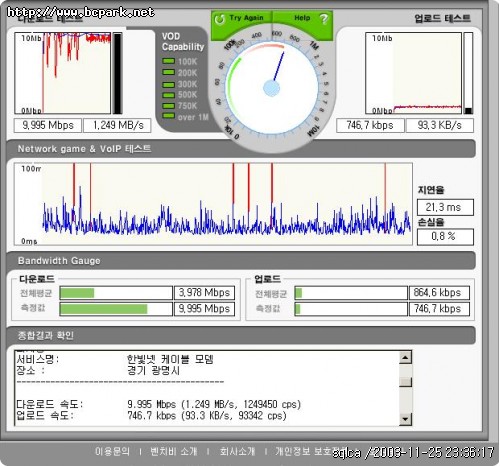Click the refresh icon beside Try Again
This screenshot has height=466, width=500.
click(x=220, y=19)
